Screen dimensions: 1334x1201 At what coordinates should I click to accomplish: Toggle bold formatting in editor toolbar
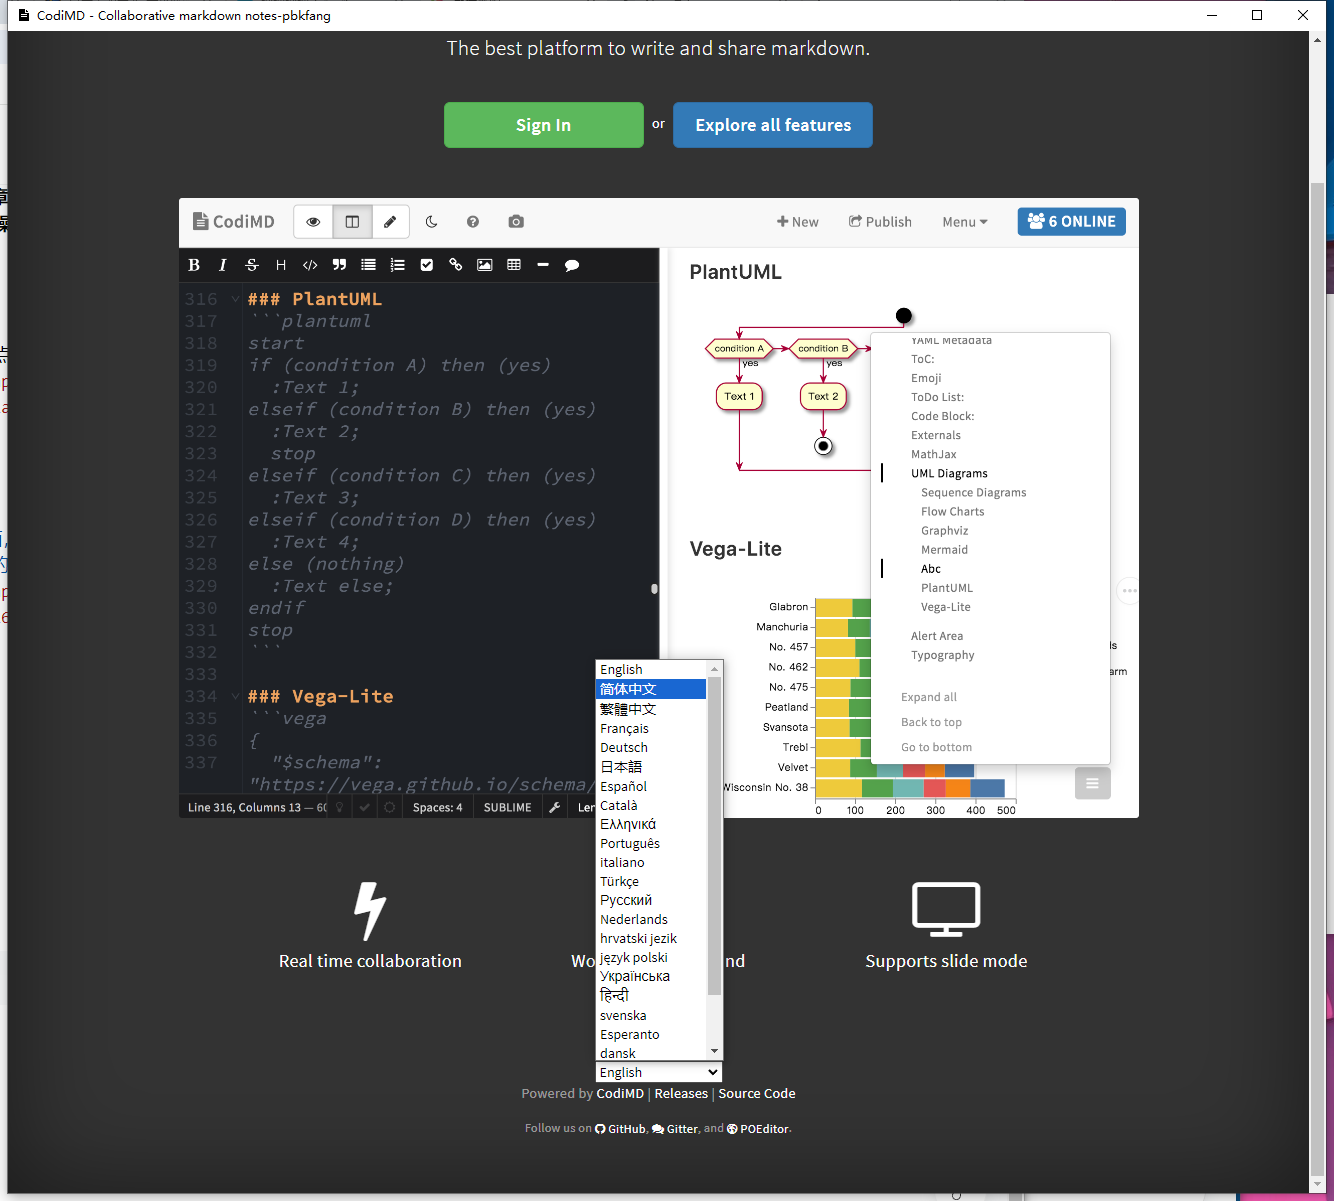pos(194,265)
